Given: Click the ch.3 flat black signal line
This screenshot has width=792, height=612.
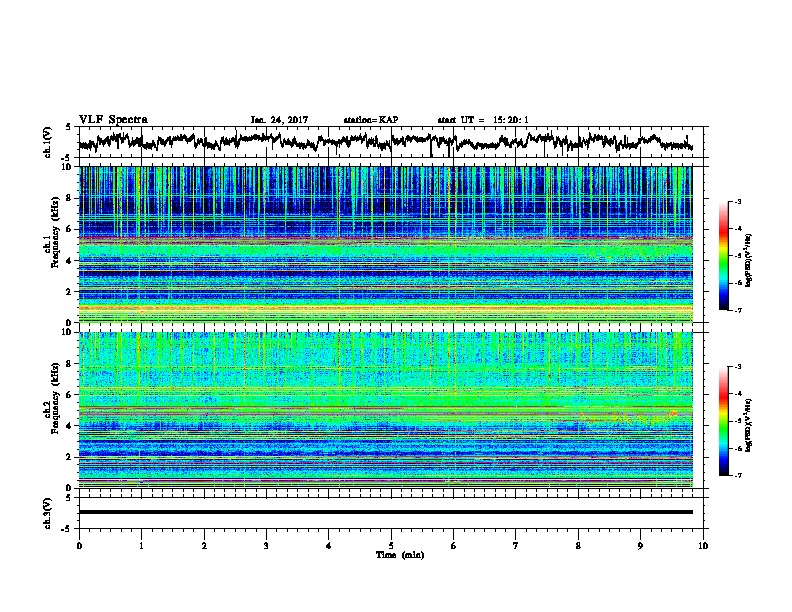Looking at the screenshot, I should [x=385, y=512].
